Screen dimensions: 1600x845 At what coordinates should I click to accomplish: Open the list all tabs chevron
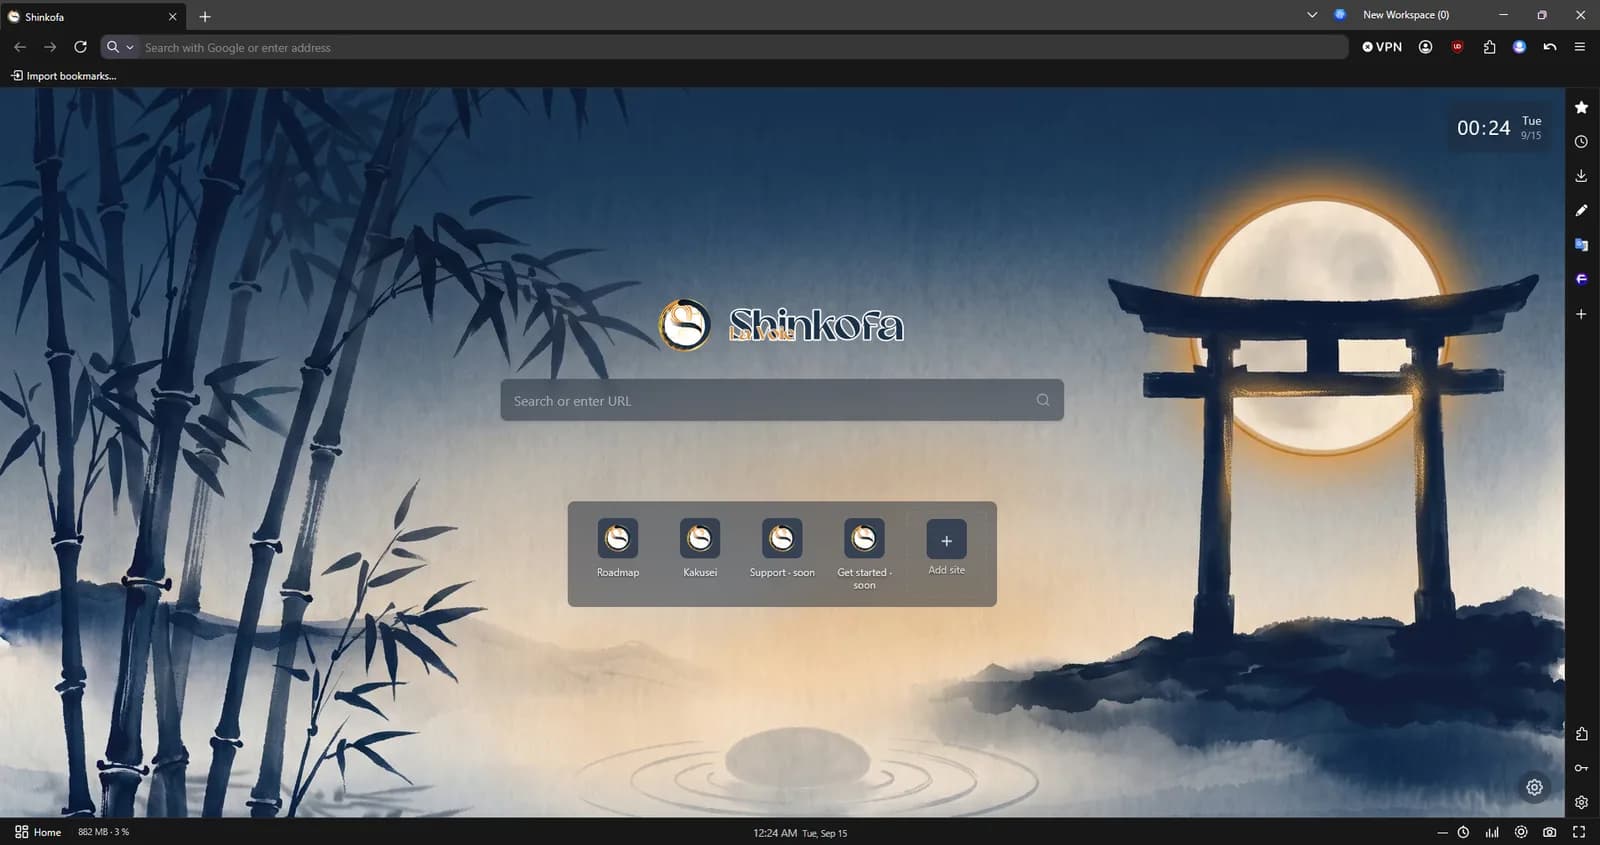click(x=1312, y=15)
